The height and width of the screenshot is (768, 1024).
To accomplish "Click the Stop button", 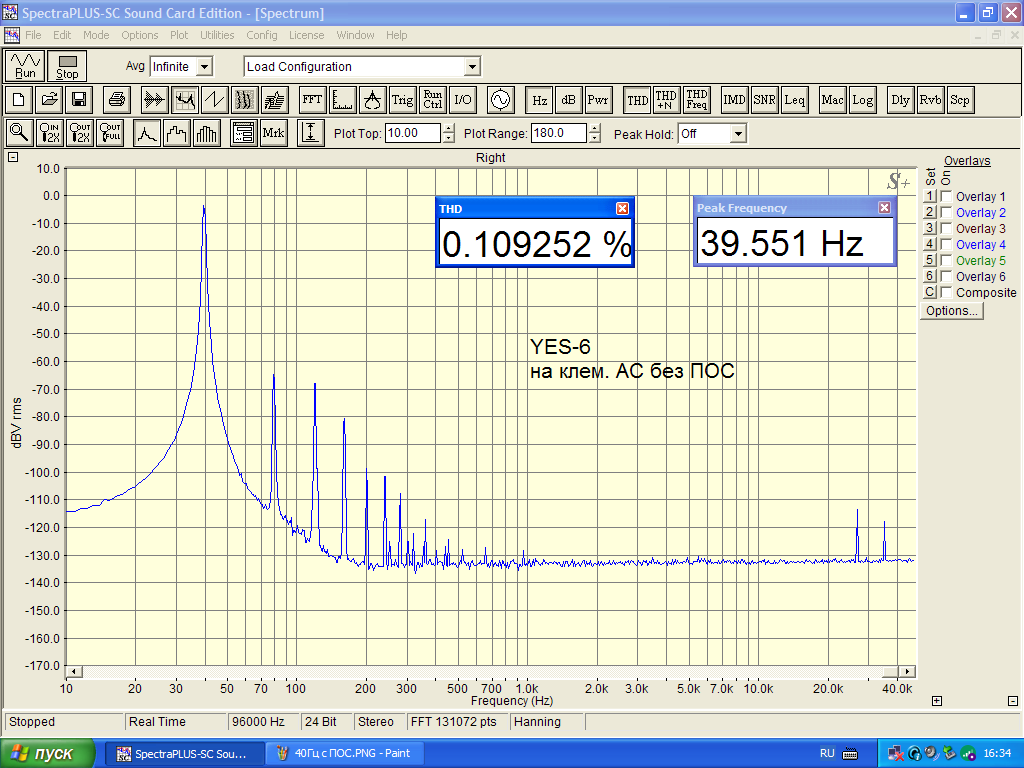I will pos(67,67).
